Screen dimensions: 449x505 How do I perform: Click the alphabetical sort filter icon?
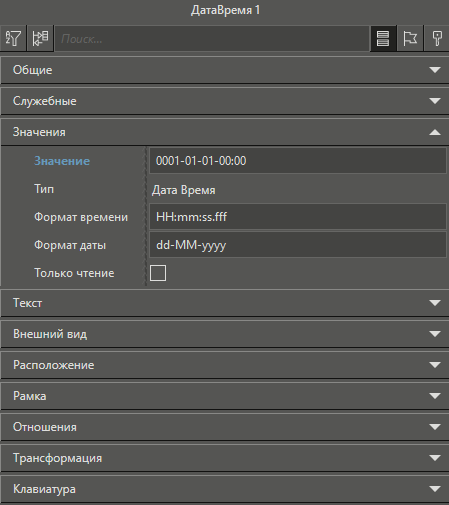coord(13,38)
